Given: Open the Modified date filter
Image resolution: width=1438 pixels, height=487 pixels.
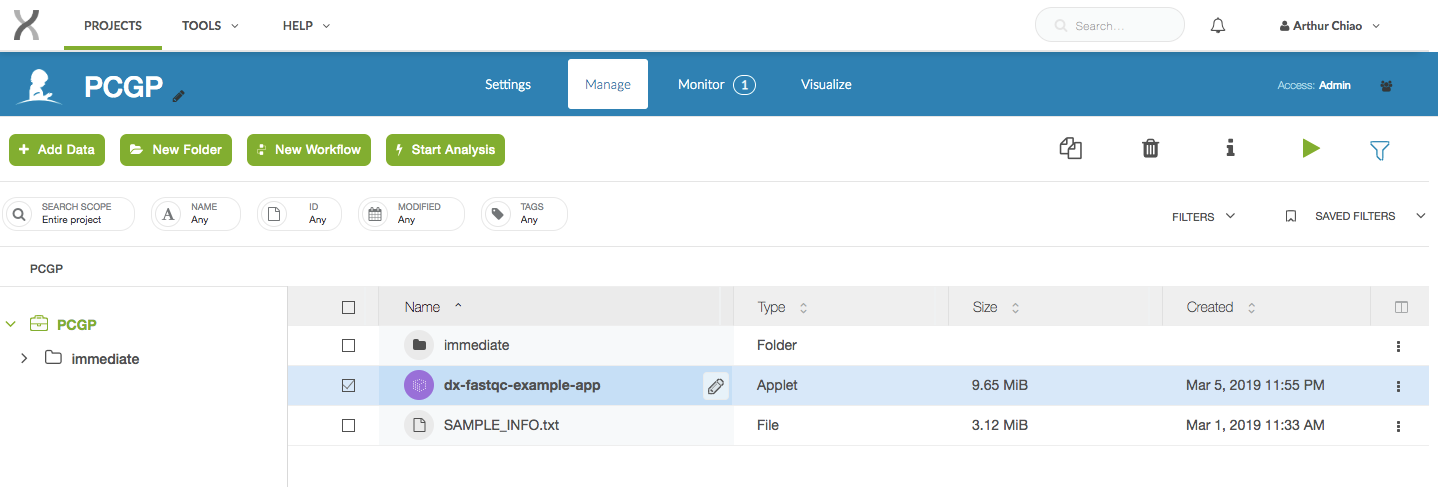Looking at the screenshot, I should click(412, 214).
